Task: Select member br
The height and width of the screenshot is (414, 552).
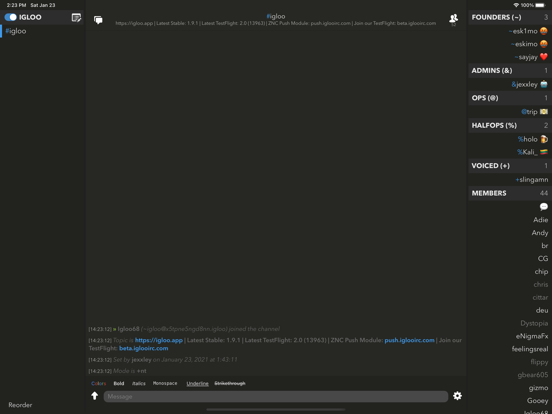Action: click(545, 246)
